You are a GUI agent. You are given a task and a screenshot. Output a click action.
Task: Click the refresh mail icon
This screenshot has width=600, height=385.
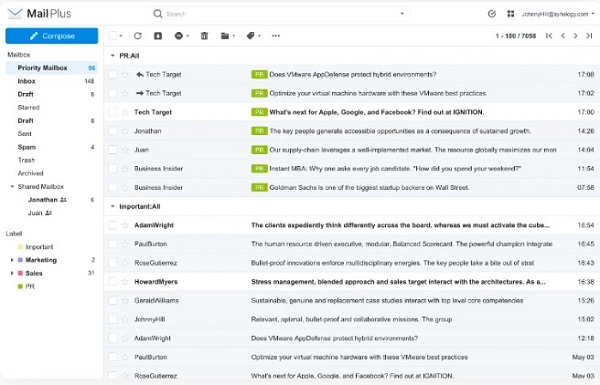[138, 36]
